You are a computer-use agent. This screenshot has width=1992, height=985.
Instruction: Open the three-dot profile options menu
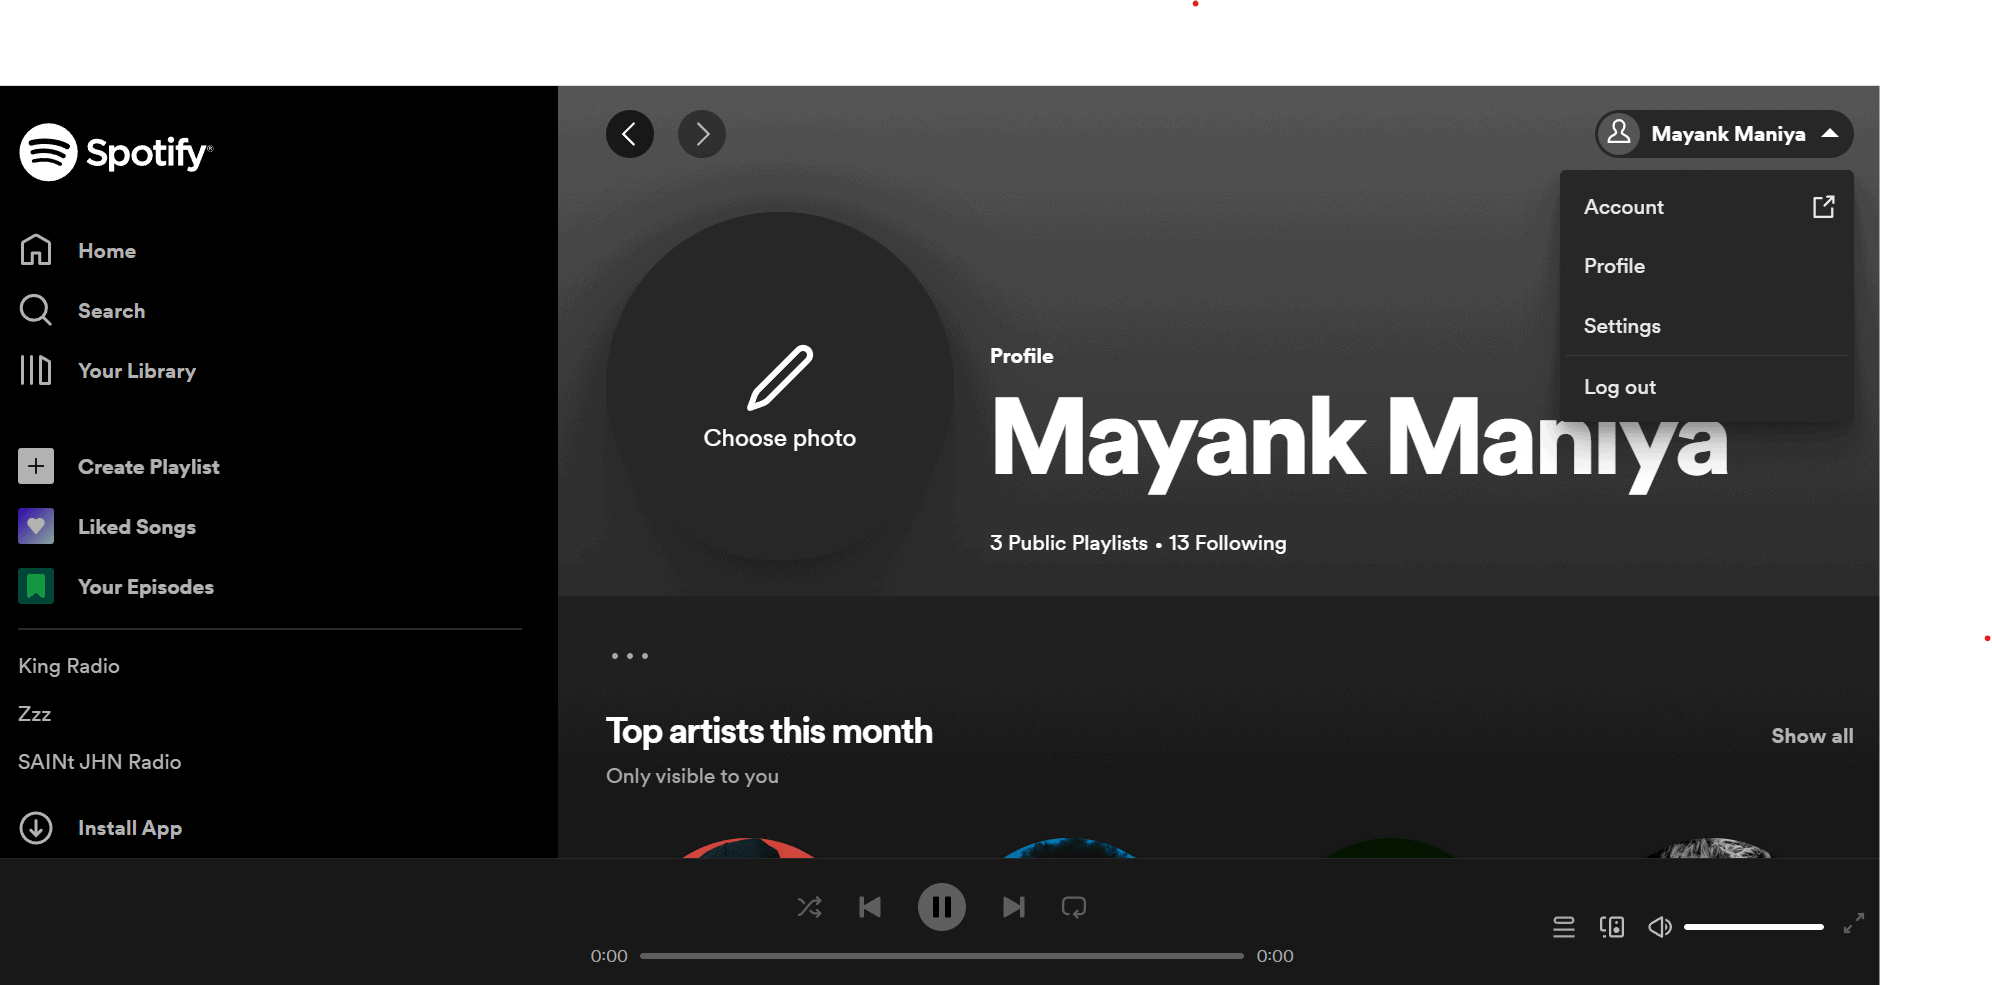pos(630,656)
